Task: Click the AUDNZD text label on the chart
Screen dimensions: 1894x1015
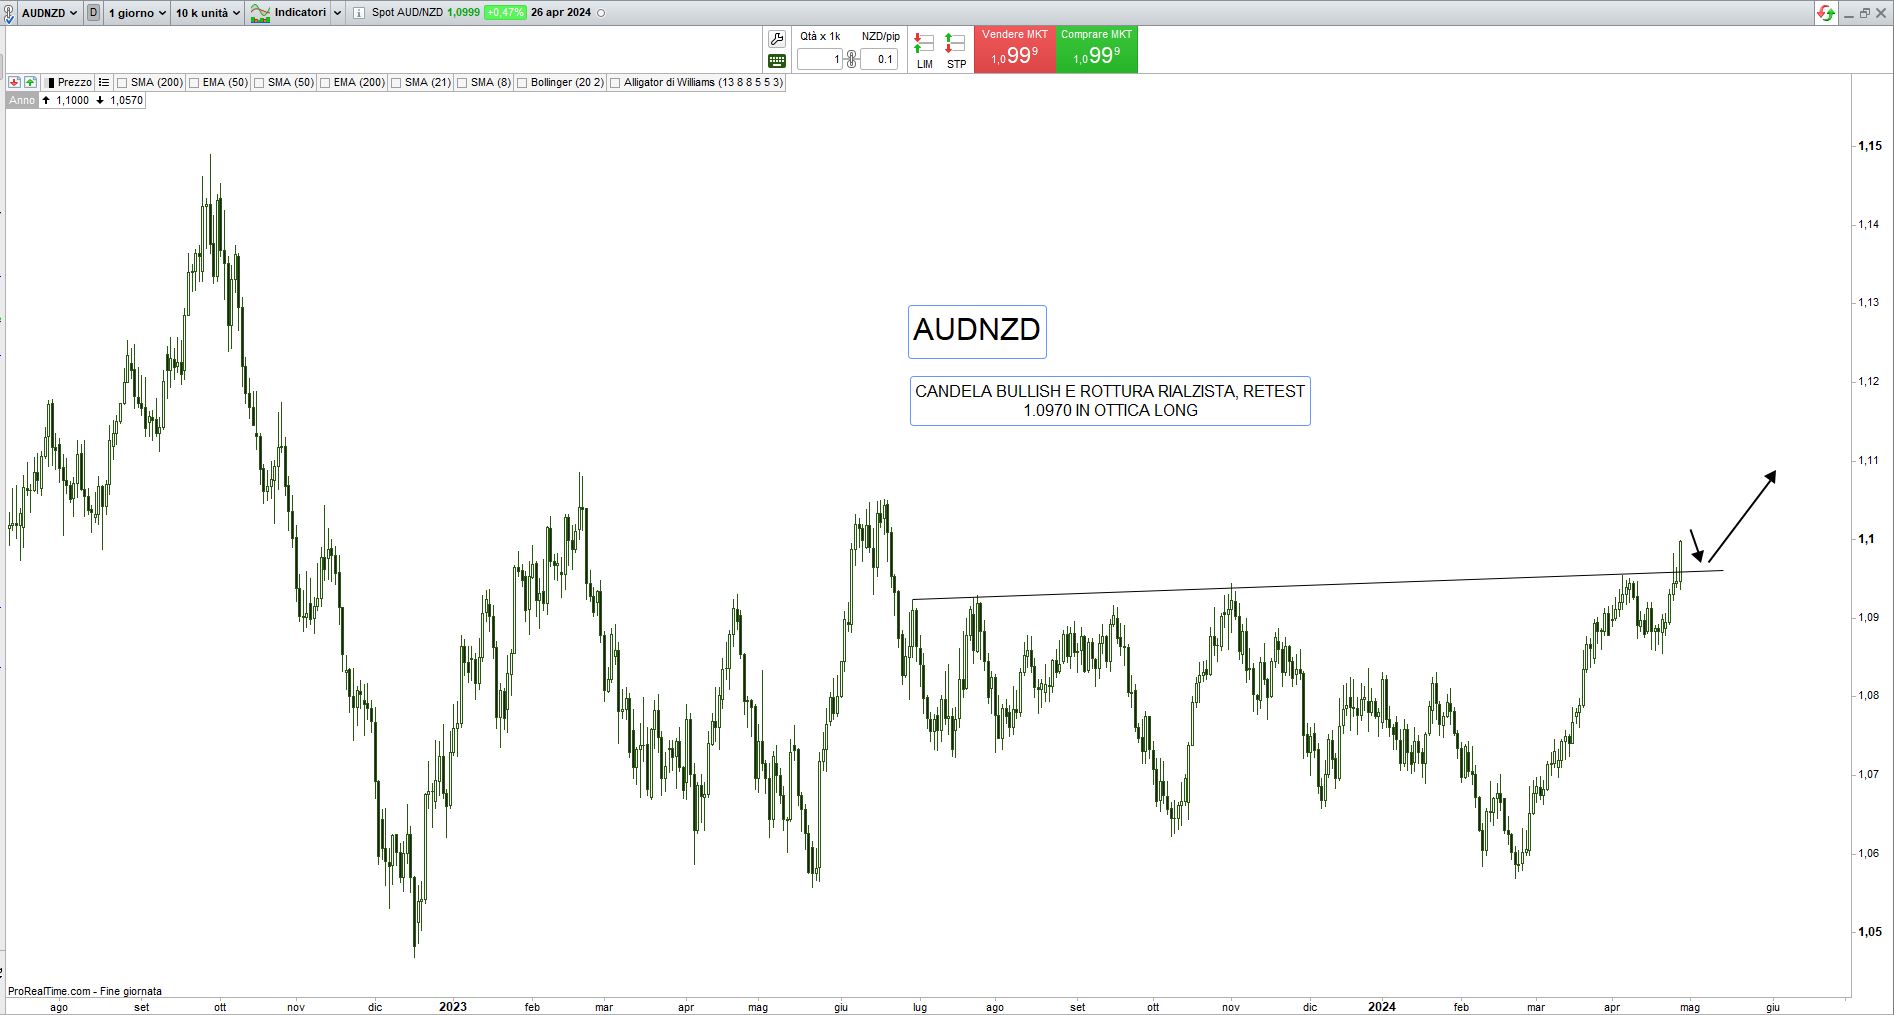Action: 977,331
